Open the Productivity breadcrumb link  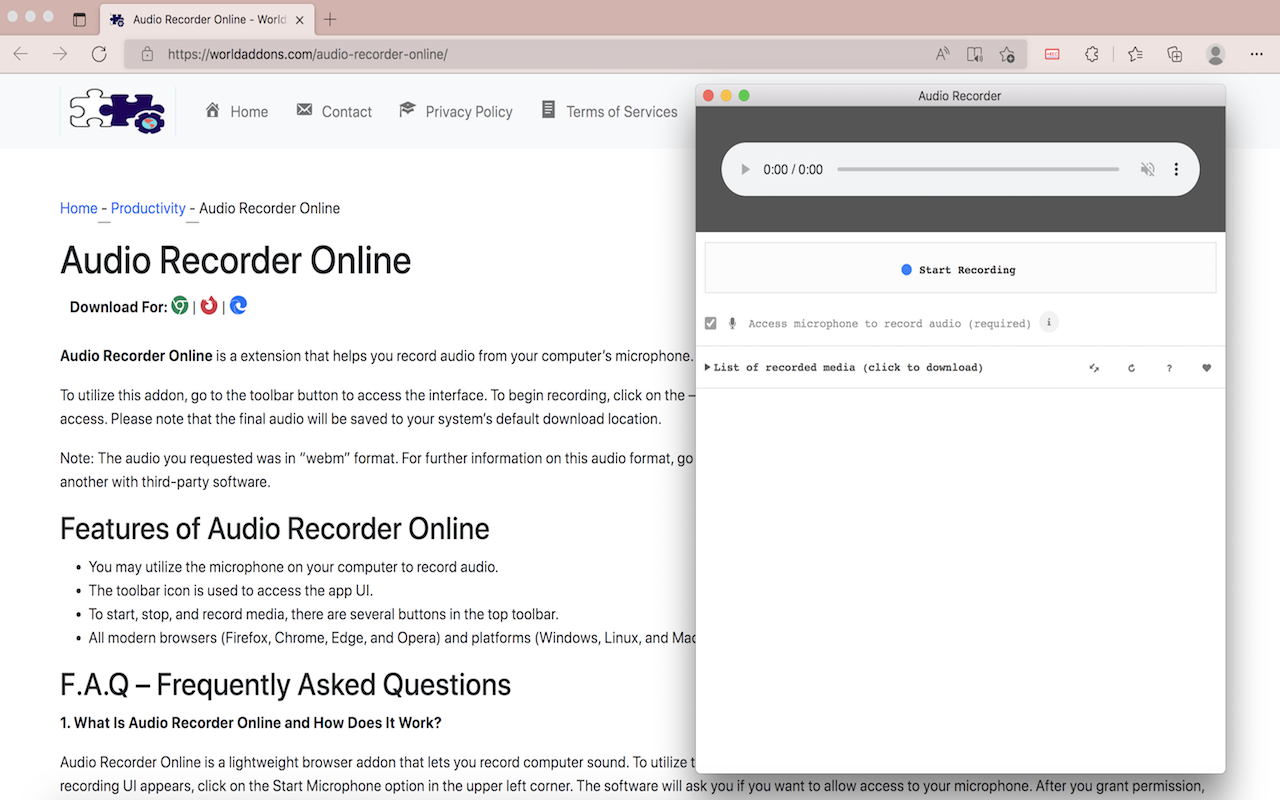pyautogui.click(x=148, y=208)
